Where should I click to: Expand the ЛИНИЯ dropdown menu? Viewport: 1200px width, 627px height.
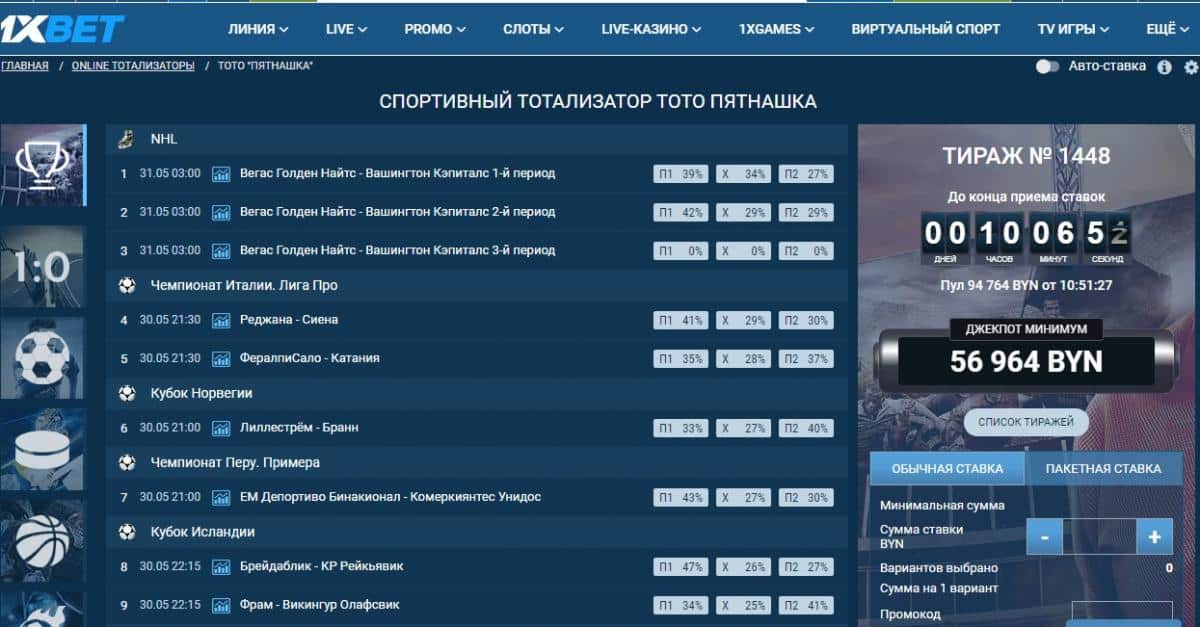tap(258, 29)
